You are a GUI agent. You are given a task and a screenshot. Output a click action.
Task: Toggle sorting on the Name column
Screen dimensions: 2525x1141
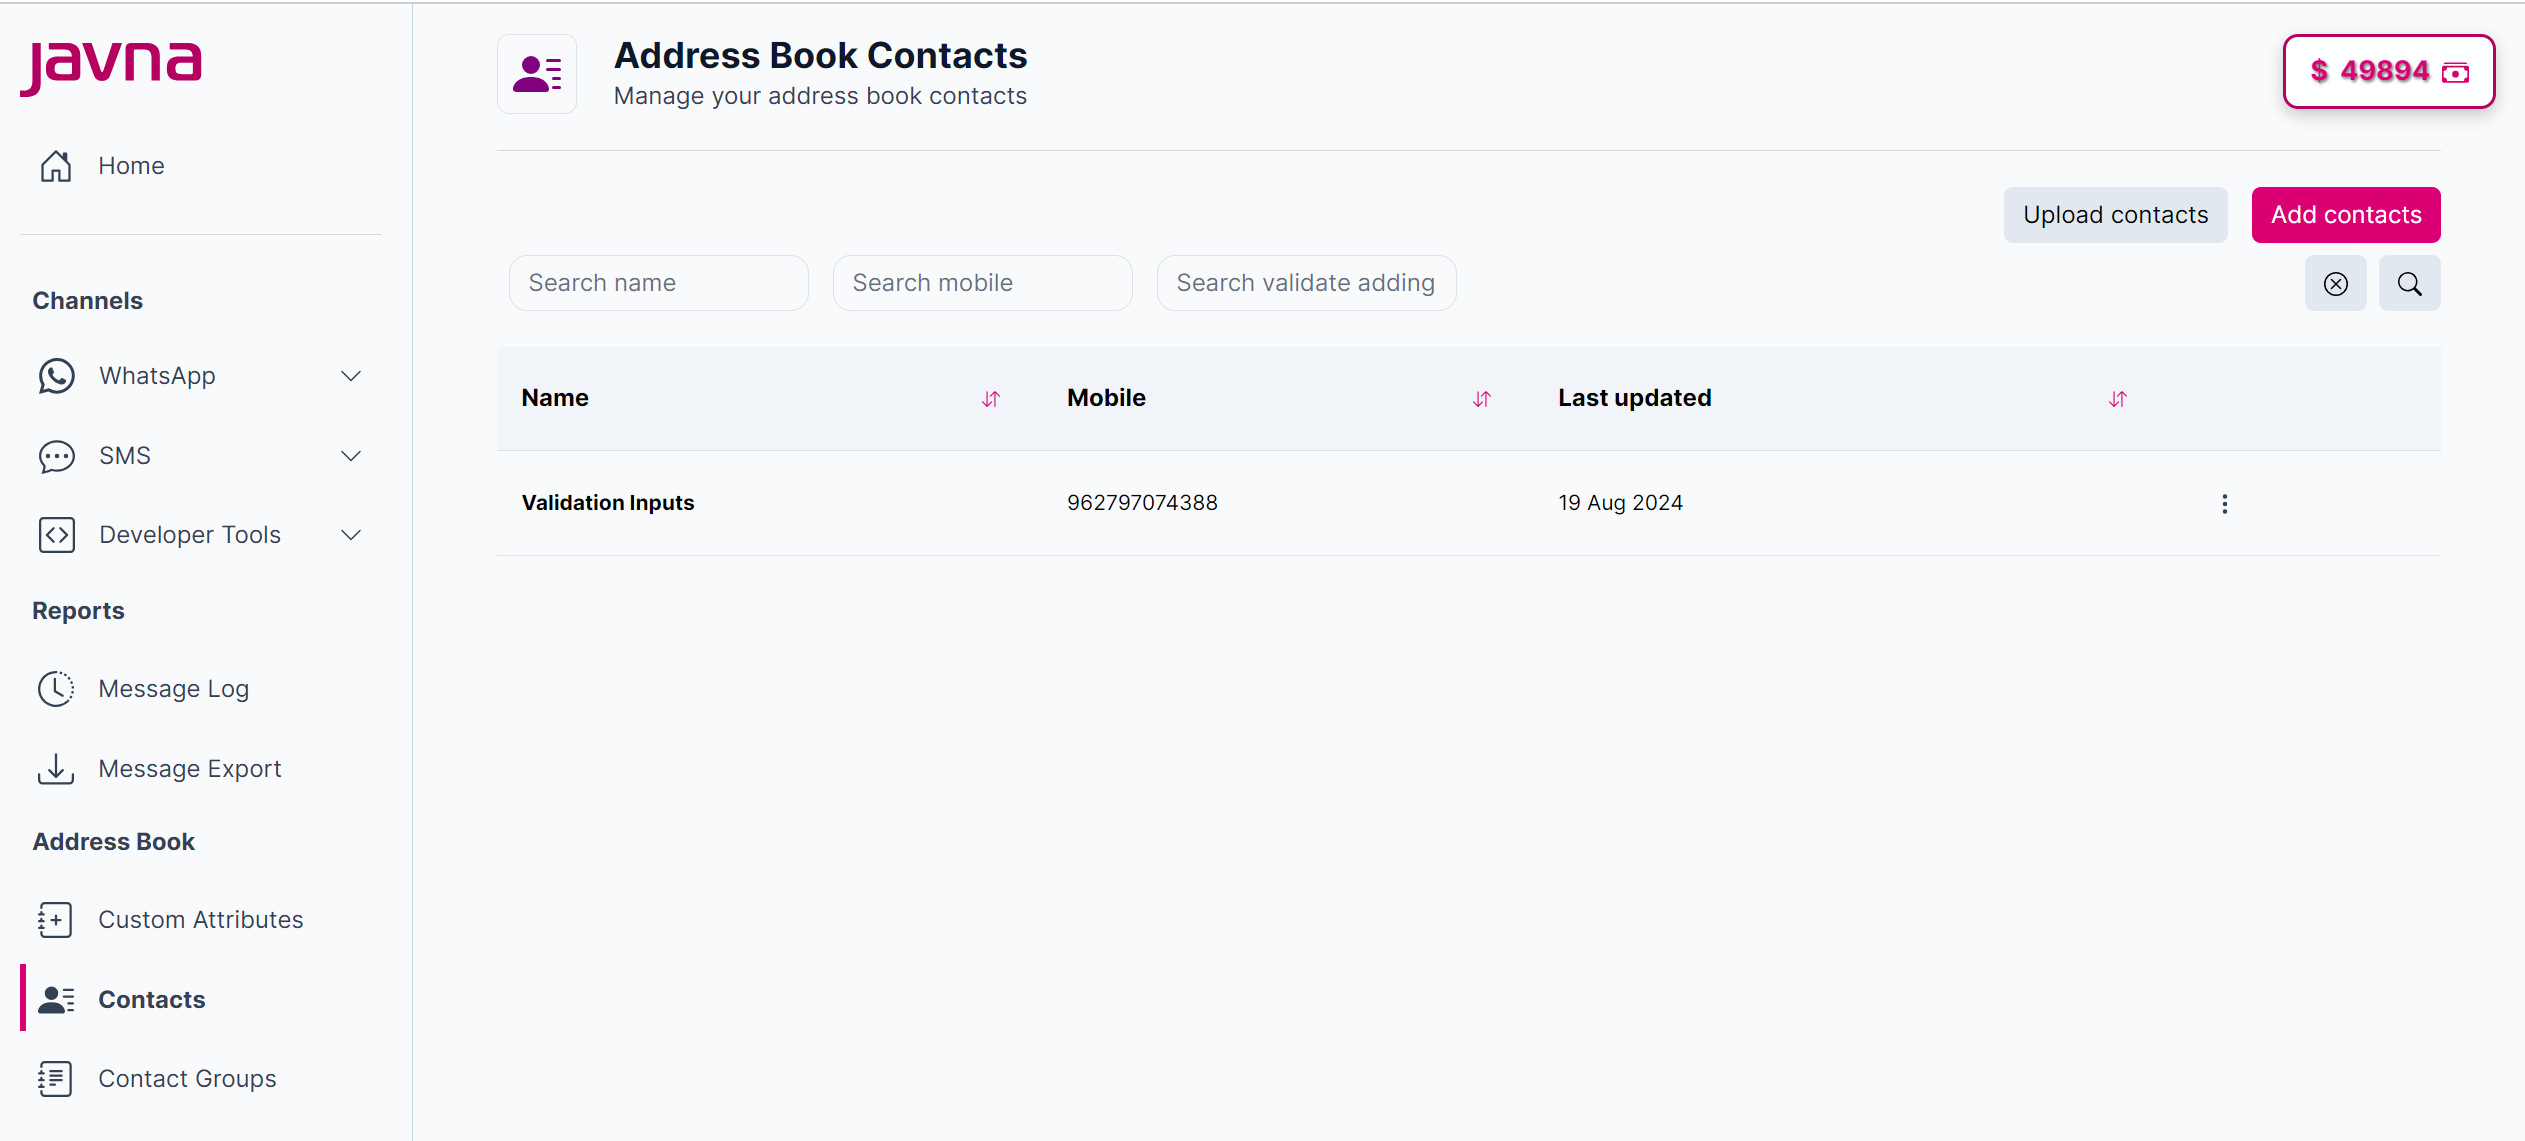pyautogui.click(x=990, y=398)
